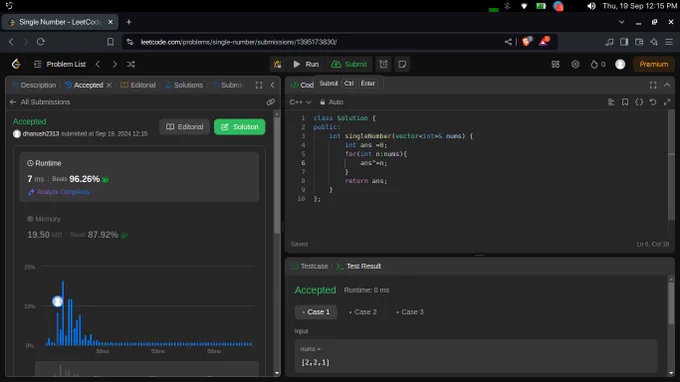Collapse the Code panel chevron
Image resolution: width=680 pixels, height=382 pixels.
(667, 85)
